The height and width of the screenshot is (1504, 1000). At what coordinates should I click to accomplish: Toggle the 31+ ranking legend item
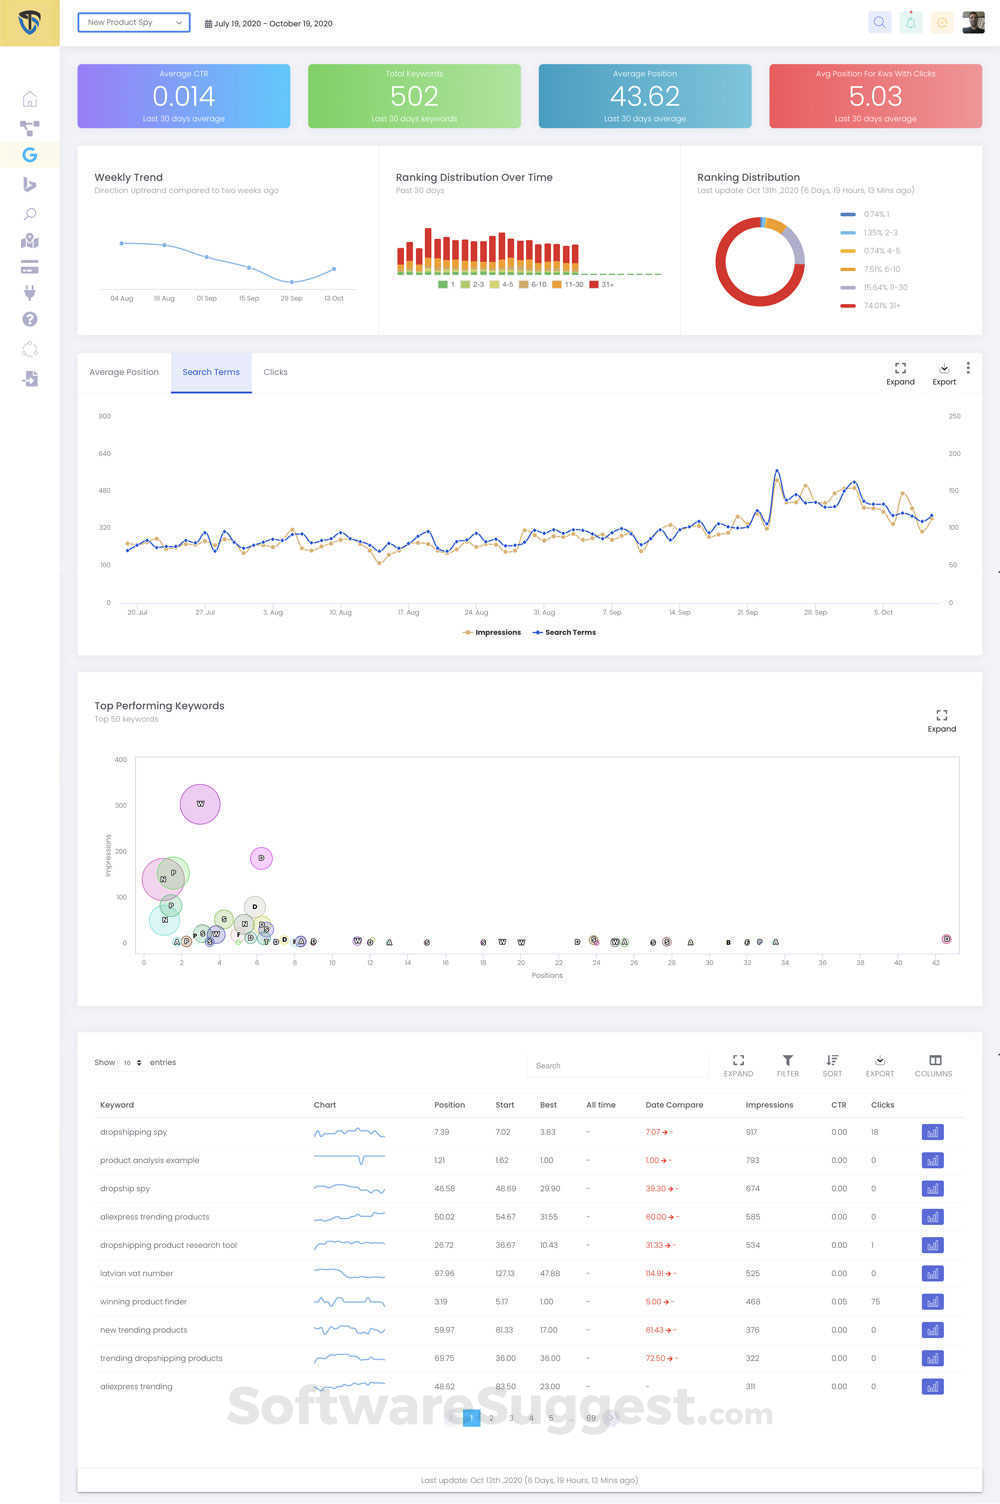(x=601, y=284)
